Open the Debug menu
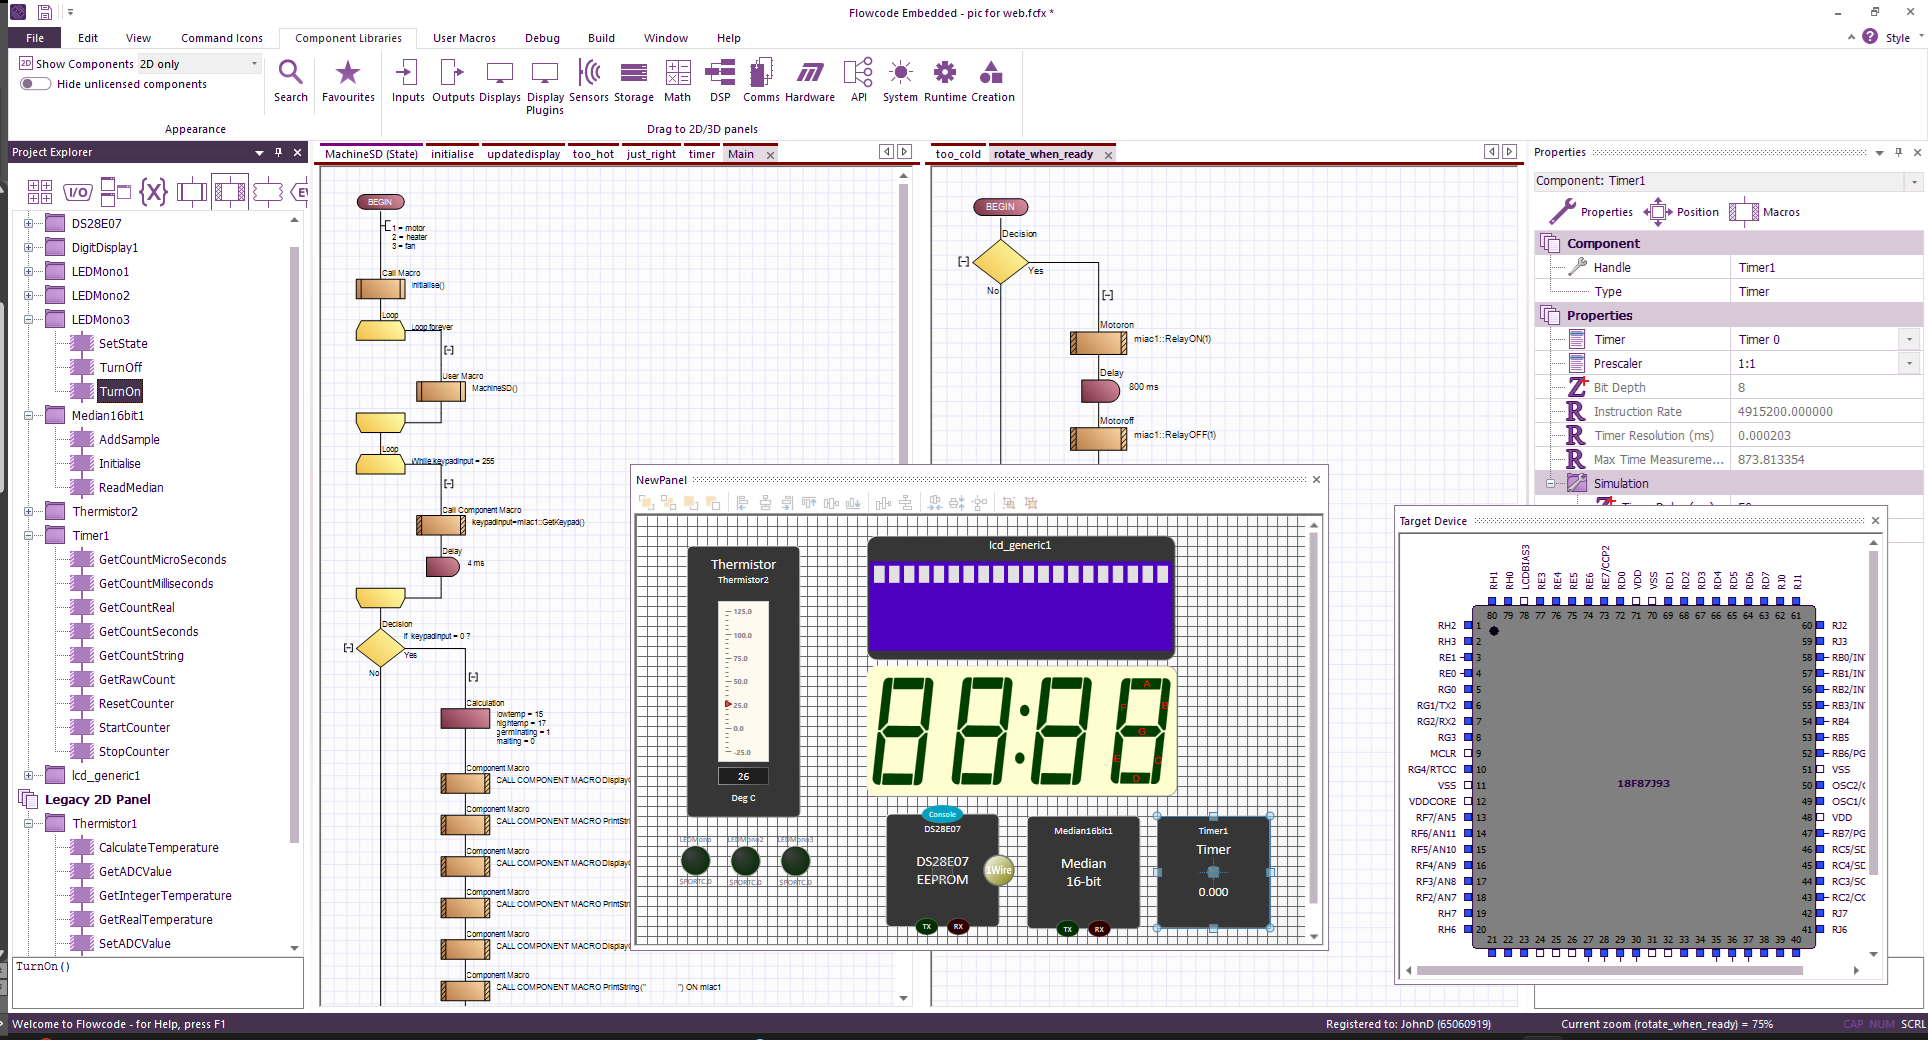Screen dimensions: 1928x1040 tap(542, 38)
